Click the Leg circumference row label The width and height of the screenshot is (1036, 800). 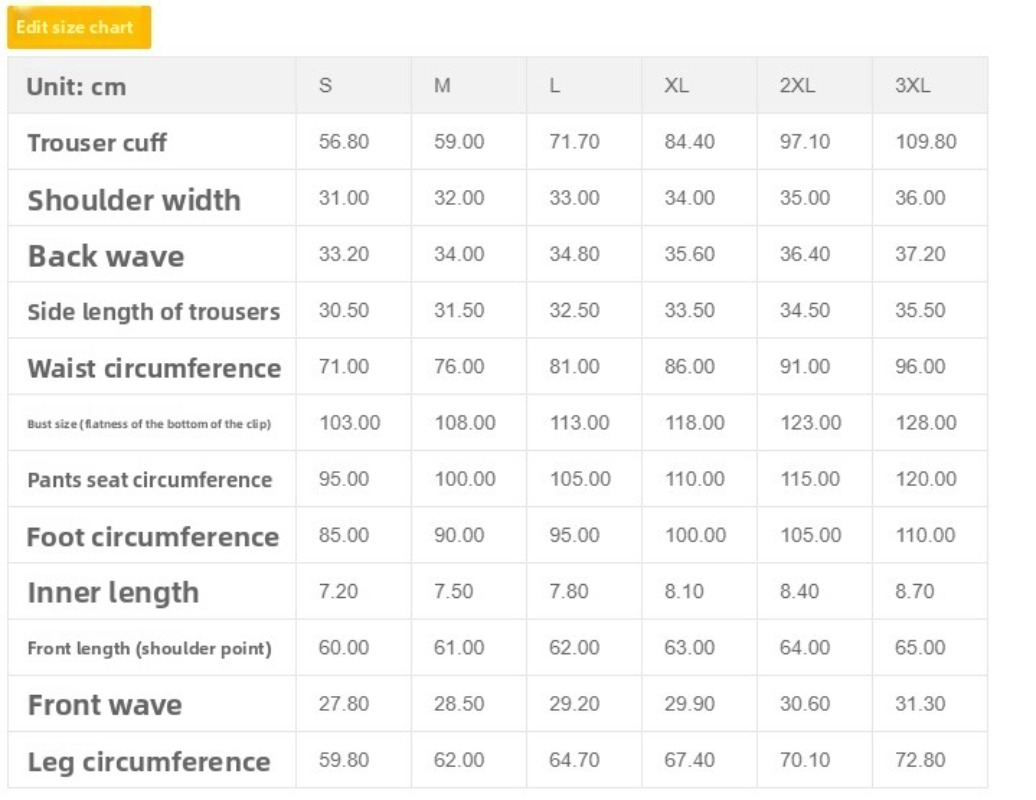tap(149, 762)
